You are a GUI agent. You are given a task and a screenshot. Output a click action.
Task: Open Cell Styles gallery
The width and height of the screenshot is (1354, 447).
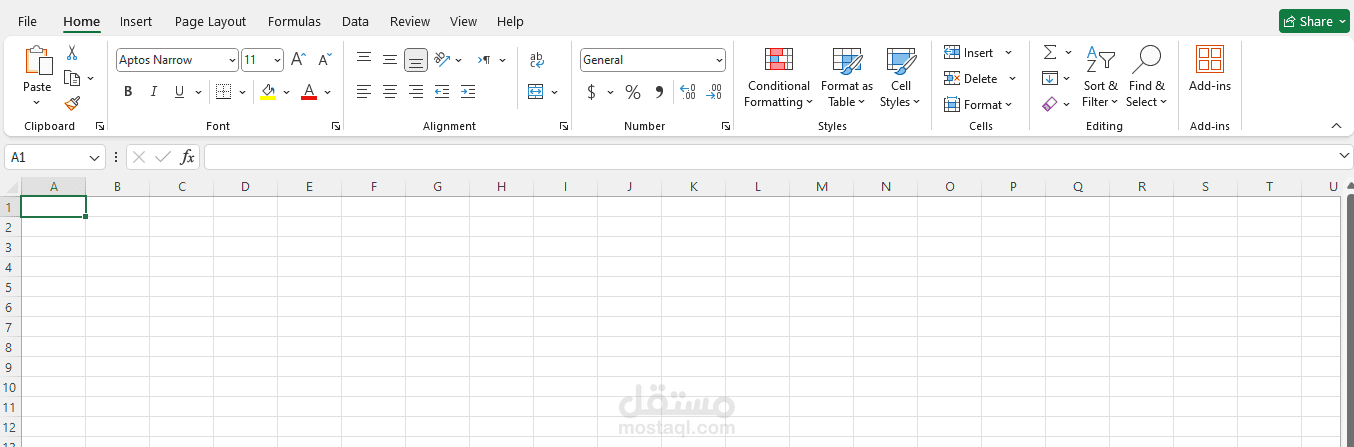(x=900, y=77)
